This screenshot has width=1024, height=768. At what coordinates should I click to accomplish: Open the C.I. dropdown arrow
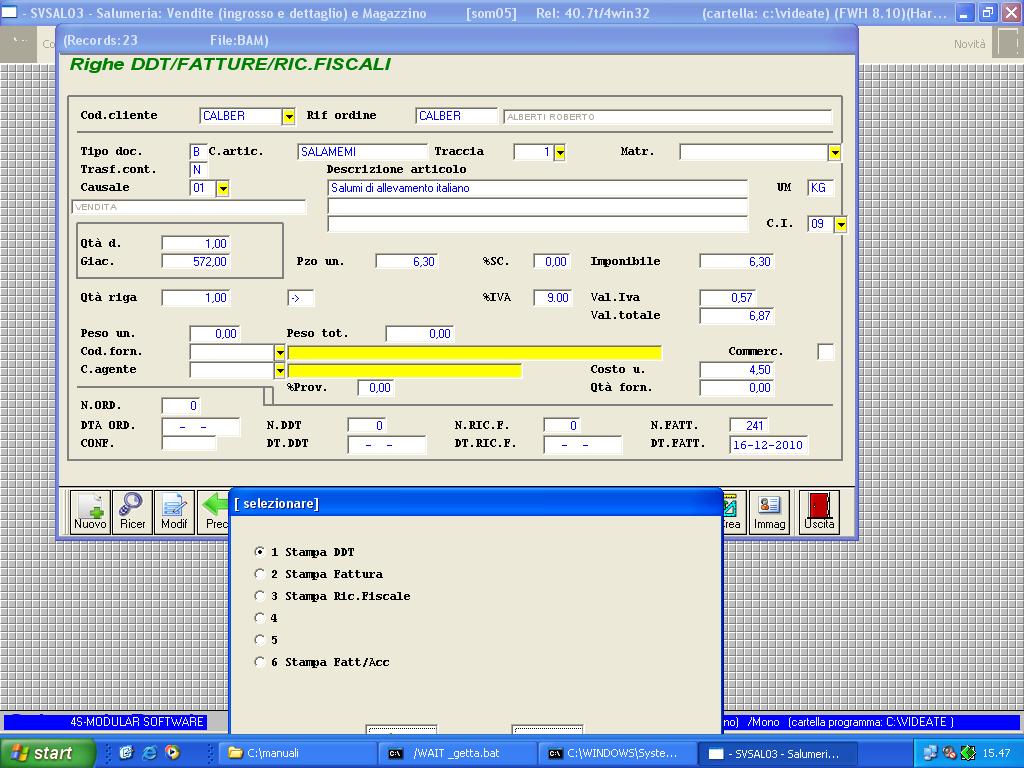click(840, 224)
